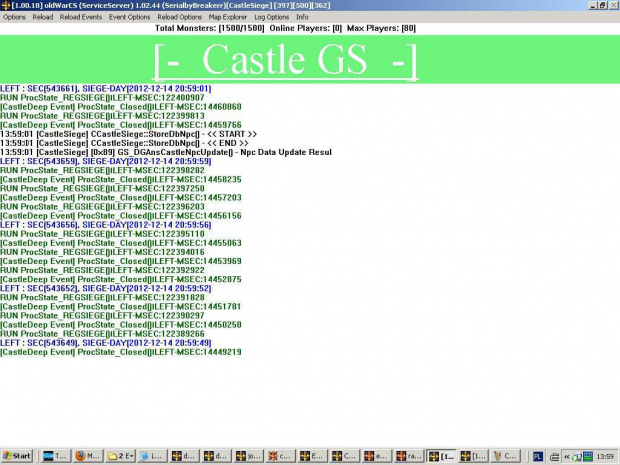Open the Options menu
This screenshot has height=465, width=620.
(x=14, y=17)
